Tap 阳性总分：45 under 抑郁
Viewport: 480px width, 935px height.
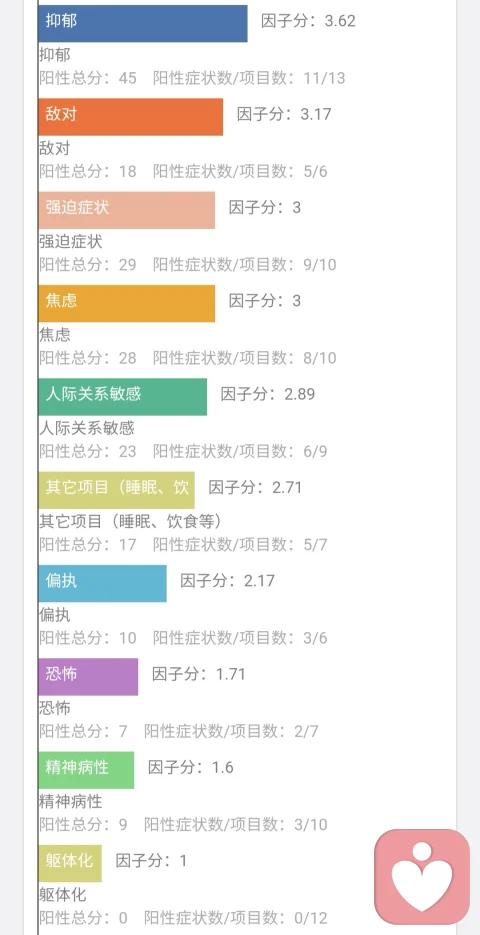(88, 78)
